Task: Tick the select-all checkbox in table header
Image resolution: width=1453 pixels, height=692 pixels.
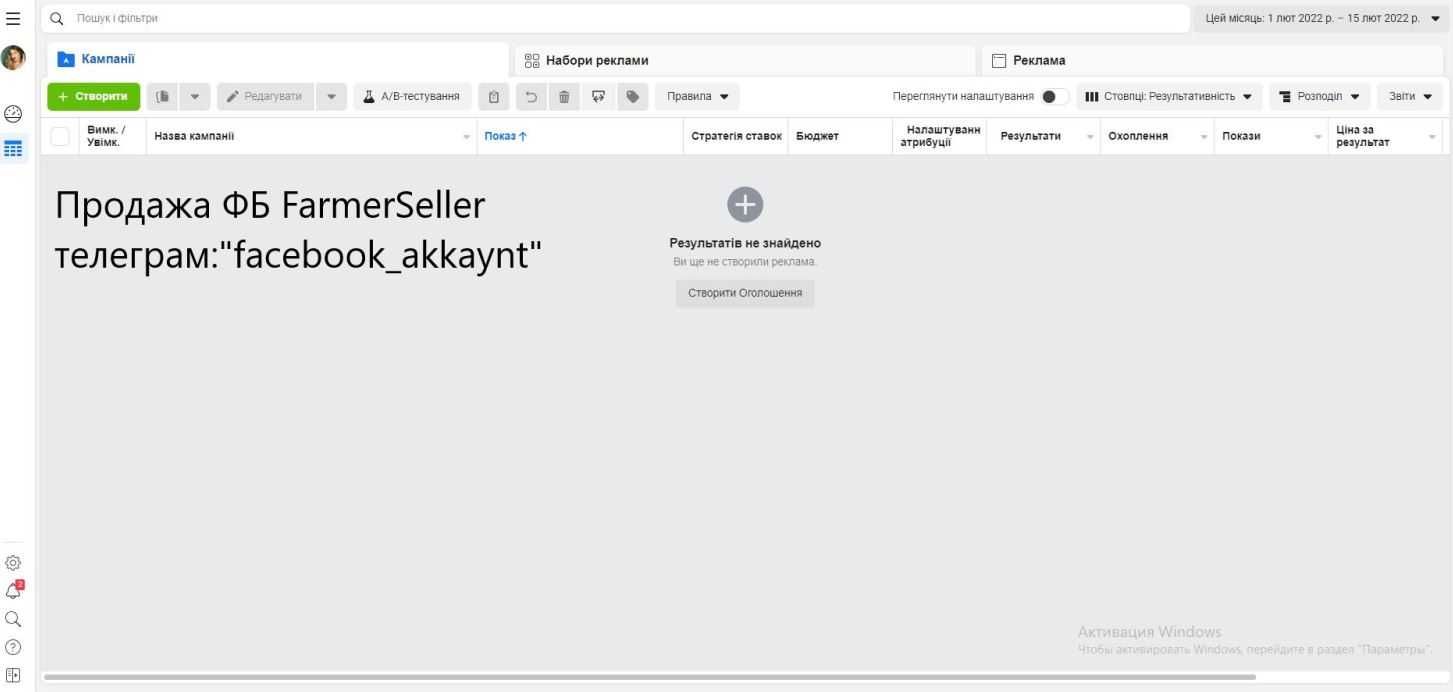Action: click(x=62, y=137)
